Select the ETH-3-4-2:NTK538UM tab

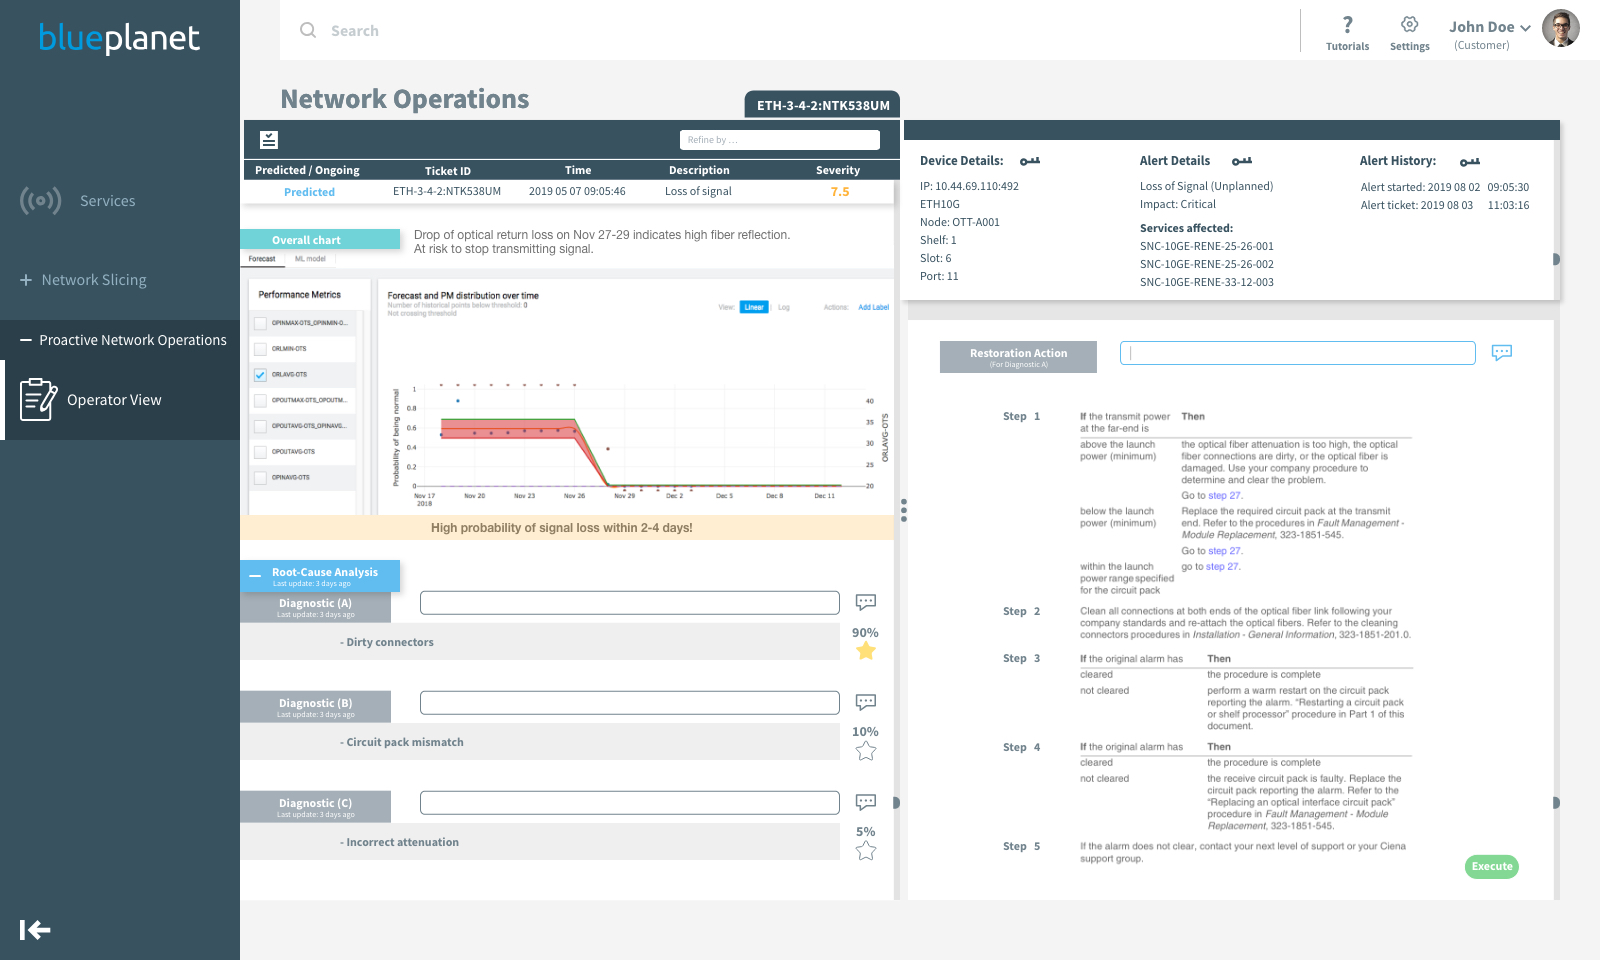823,105
